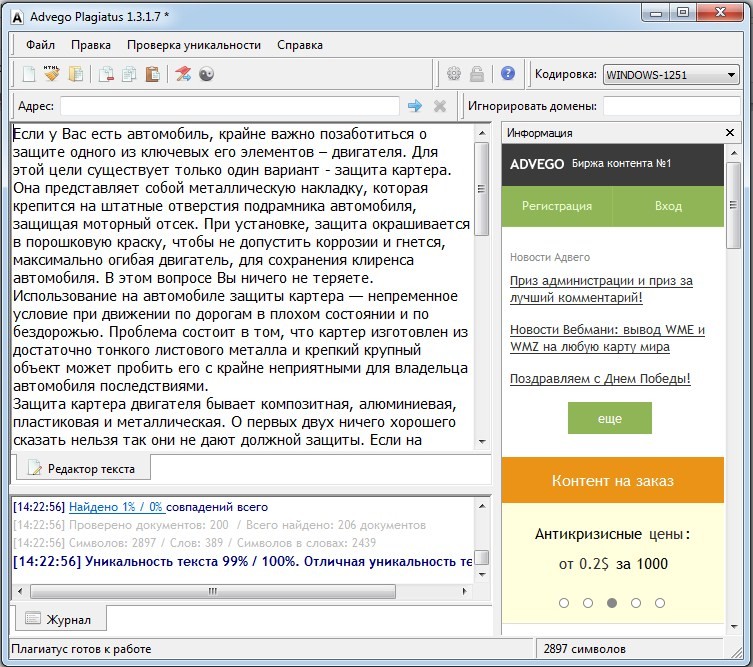Start the deep check yin-yang icon
This screenshot has width=753, height=667.
point(206,74)
